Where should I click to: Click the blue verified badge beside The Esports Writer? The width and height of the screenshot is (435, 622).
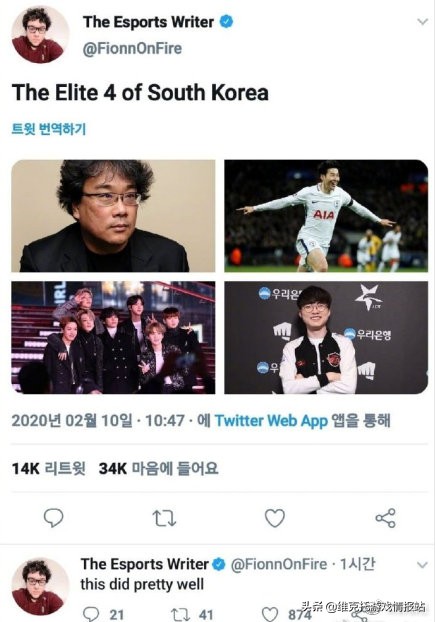pyautogui.click(x=226, y=21)
